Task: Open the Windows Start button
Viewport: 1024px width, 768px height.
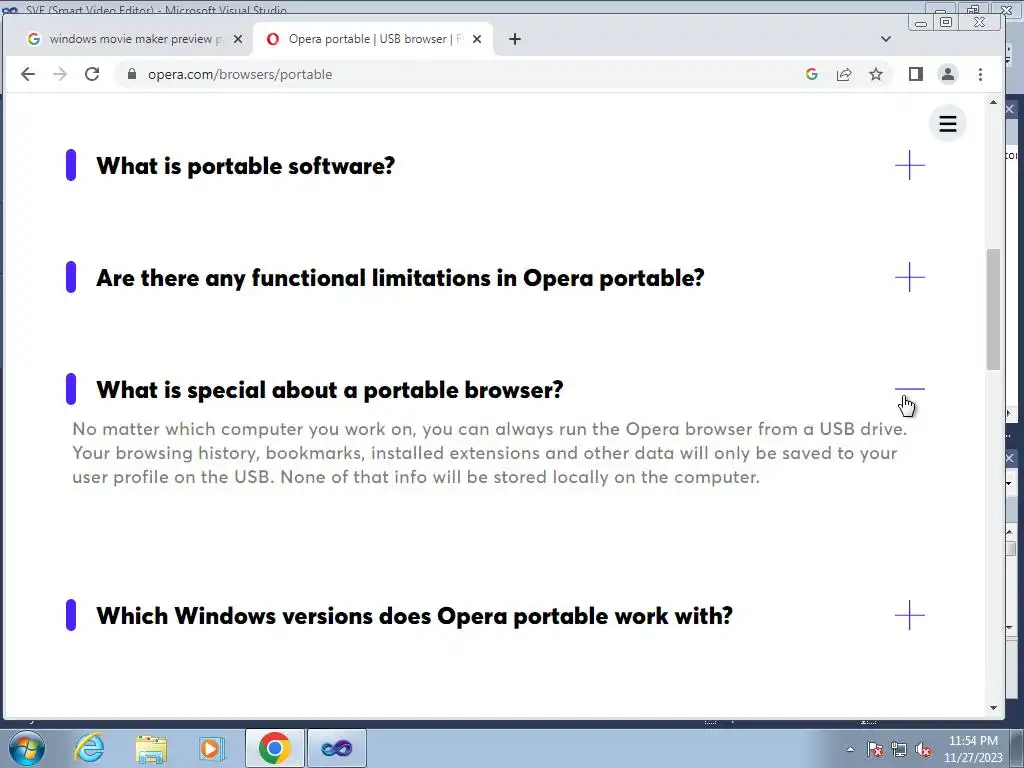Action: point(27,748)
